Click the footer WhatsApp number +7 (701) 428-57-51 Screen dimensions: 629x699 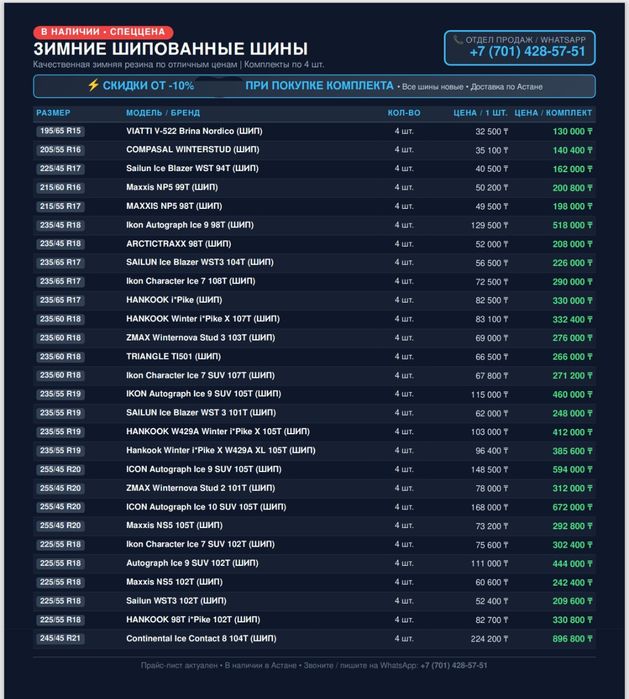pyautogui.click(x=454, y=665)
